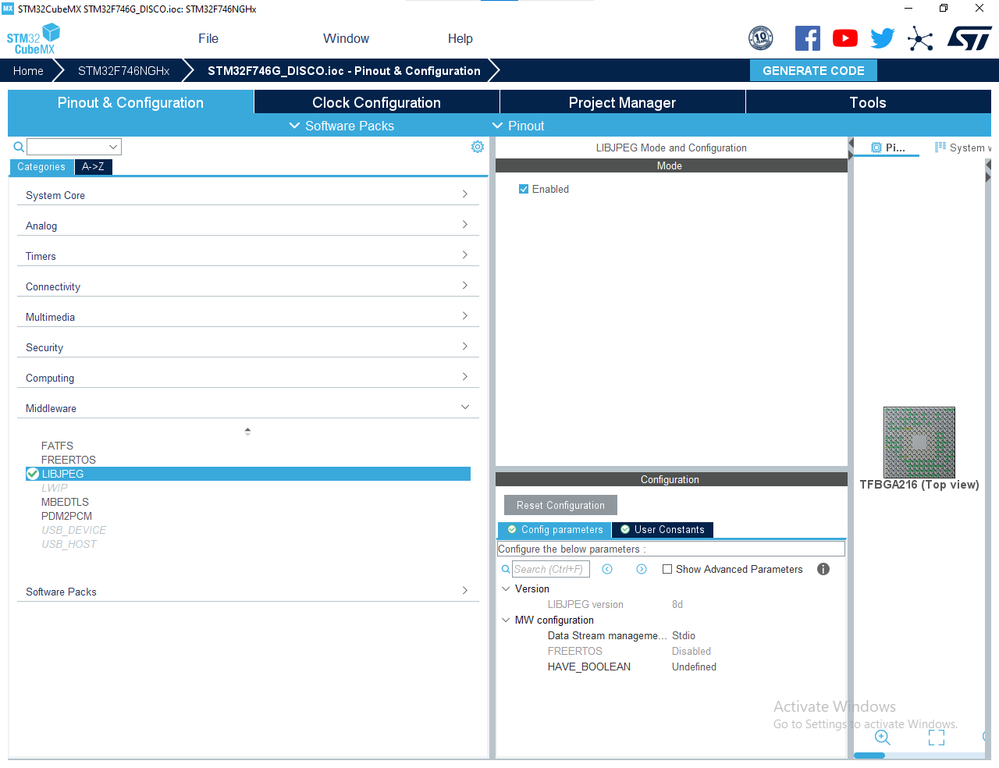Viewport: 999px width, 768px height.
Task: Enable Show Advanced Parameters checkbox
Action: click(667, 569)
